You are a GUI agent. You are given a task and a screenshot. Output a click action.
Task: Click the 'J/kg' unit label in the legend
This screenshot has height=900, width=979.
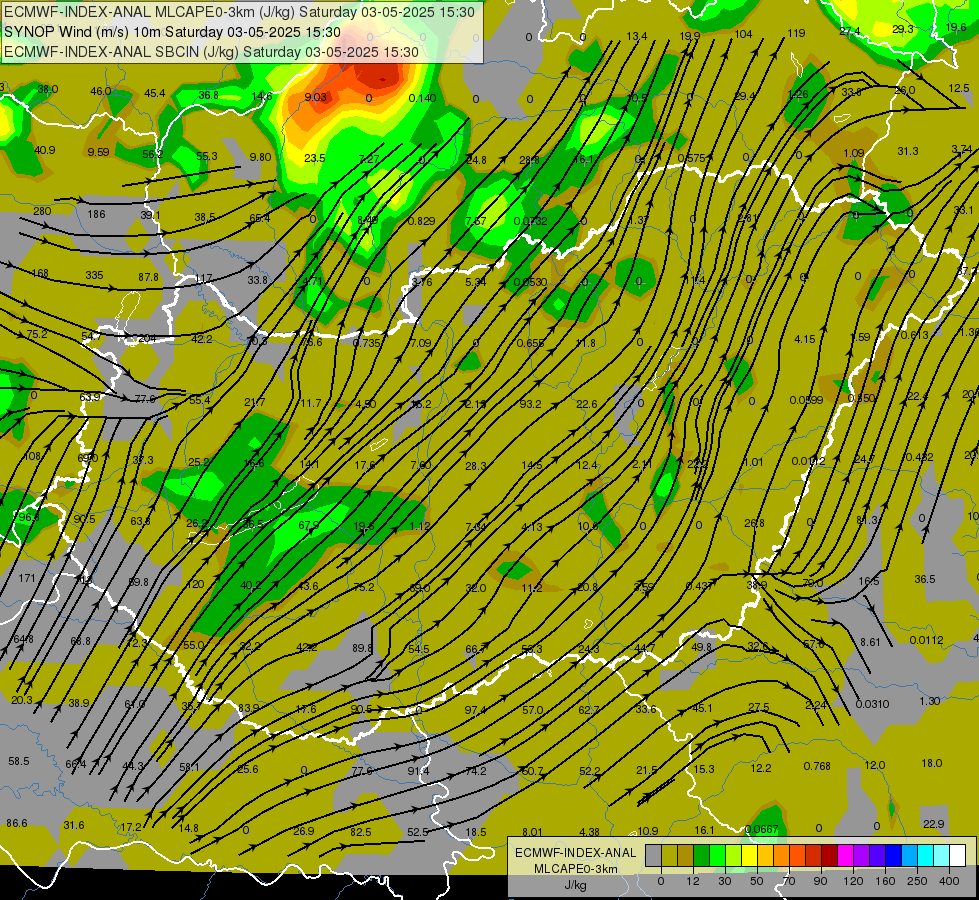point(575,885)
